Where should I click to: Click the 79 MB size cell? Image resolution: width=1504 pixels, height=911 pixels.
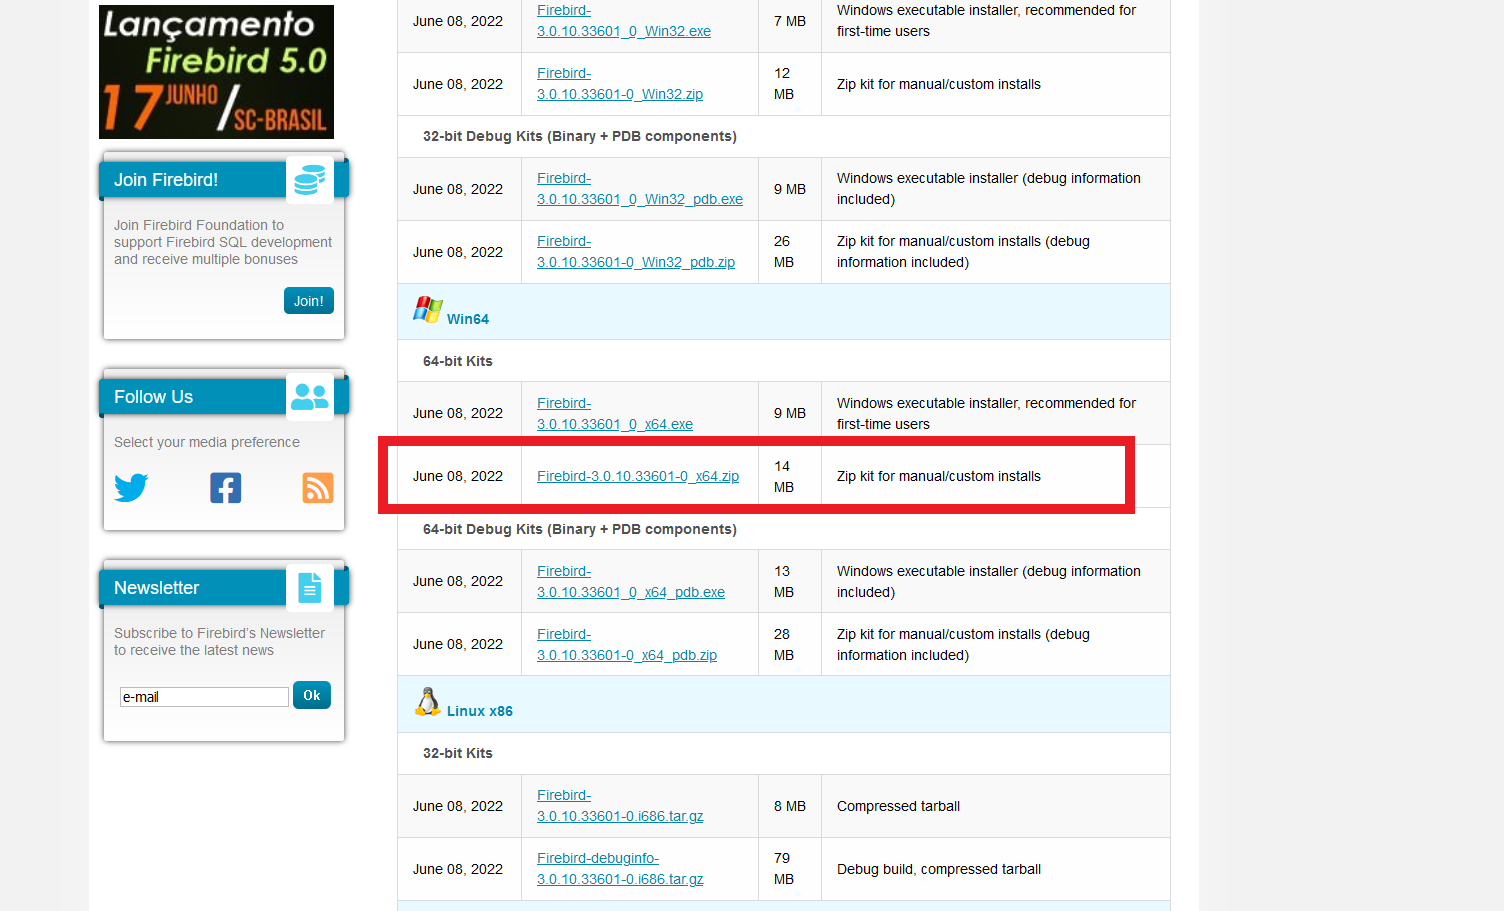click(x=789, y=869)
